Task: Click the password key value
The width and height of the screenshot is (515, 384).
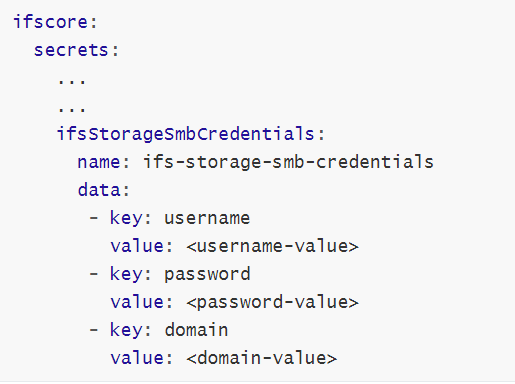Action: tap(207, 275)
